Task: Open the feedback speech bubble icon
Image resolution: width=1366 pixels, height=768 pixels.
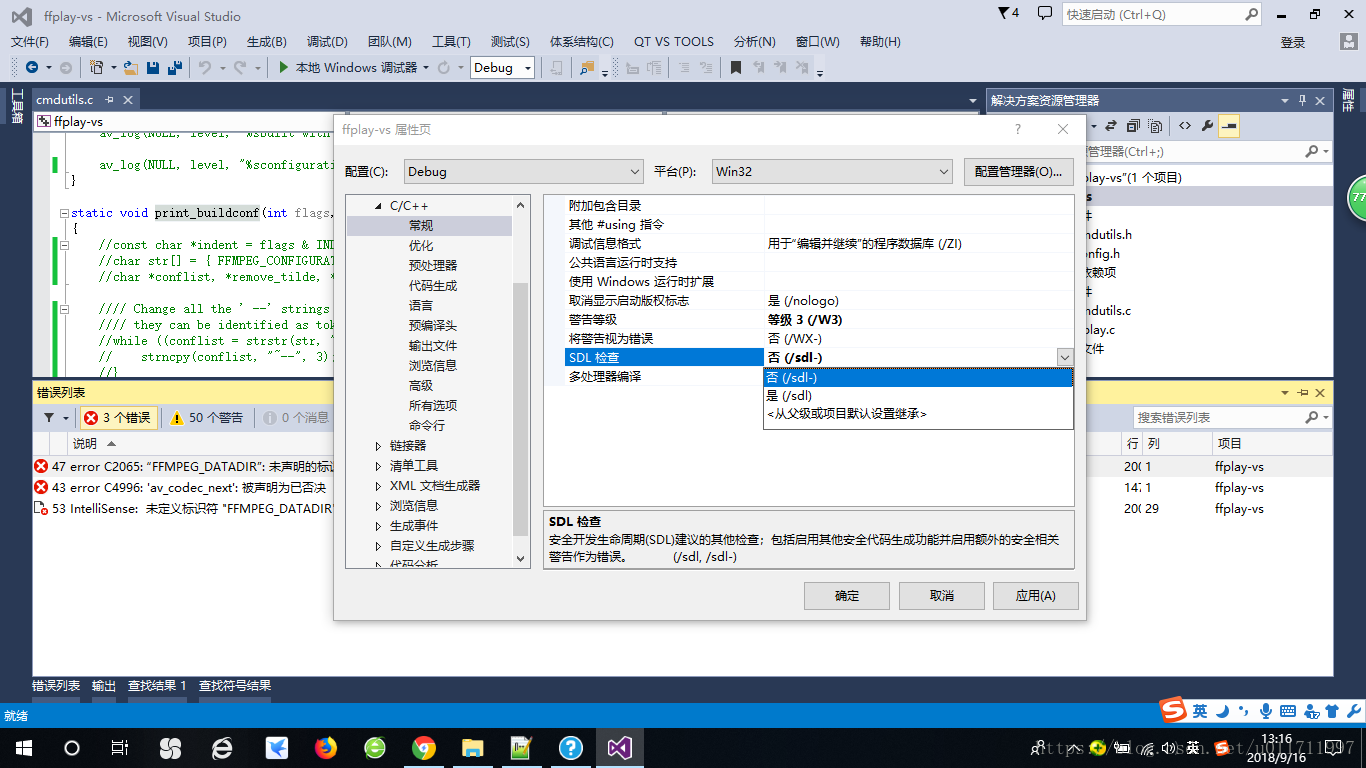Action: pos(1045,14)
